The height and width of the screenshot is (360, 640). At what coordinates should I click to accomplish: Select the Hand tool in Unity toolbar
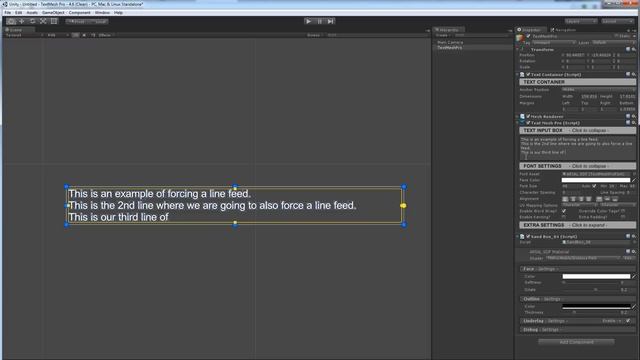11,21
